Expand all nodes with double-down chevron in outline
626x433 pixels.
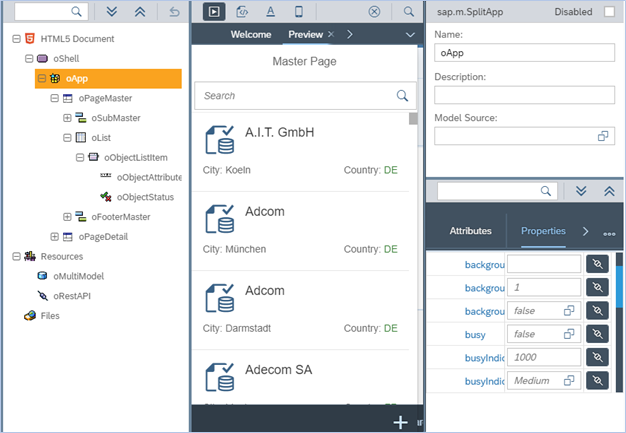111,11
